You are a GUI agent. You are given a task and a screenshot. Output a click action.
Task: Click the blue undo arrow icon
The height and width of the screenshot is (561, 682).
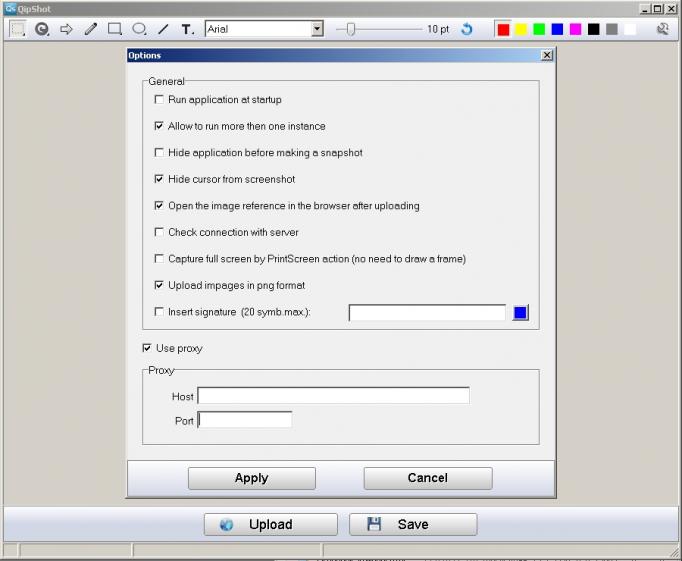pos(467,29)
